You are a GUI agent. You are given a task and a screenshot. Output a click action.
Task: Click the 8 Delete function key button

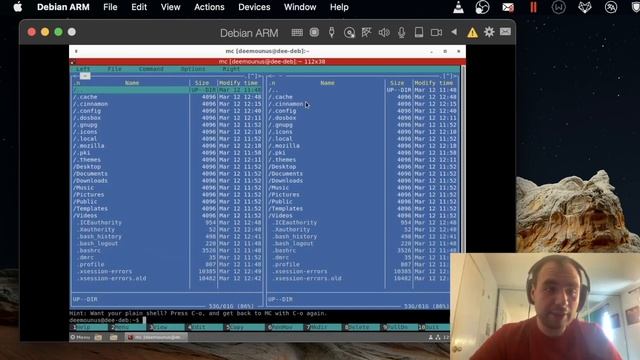click(362, 327)
